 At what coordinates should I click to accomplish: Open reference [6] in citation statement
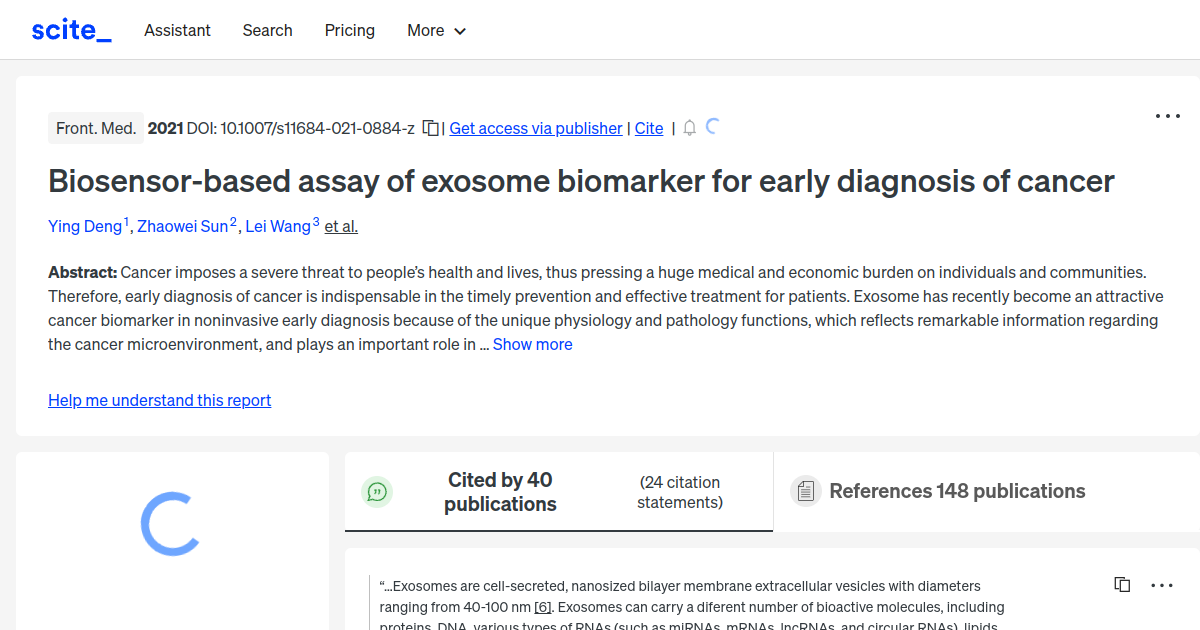tap(541, 607)
